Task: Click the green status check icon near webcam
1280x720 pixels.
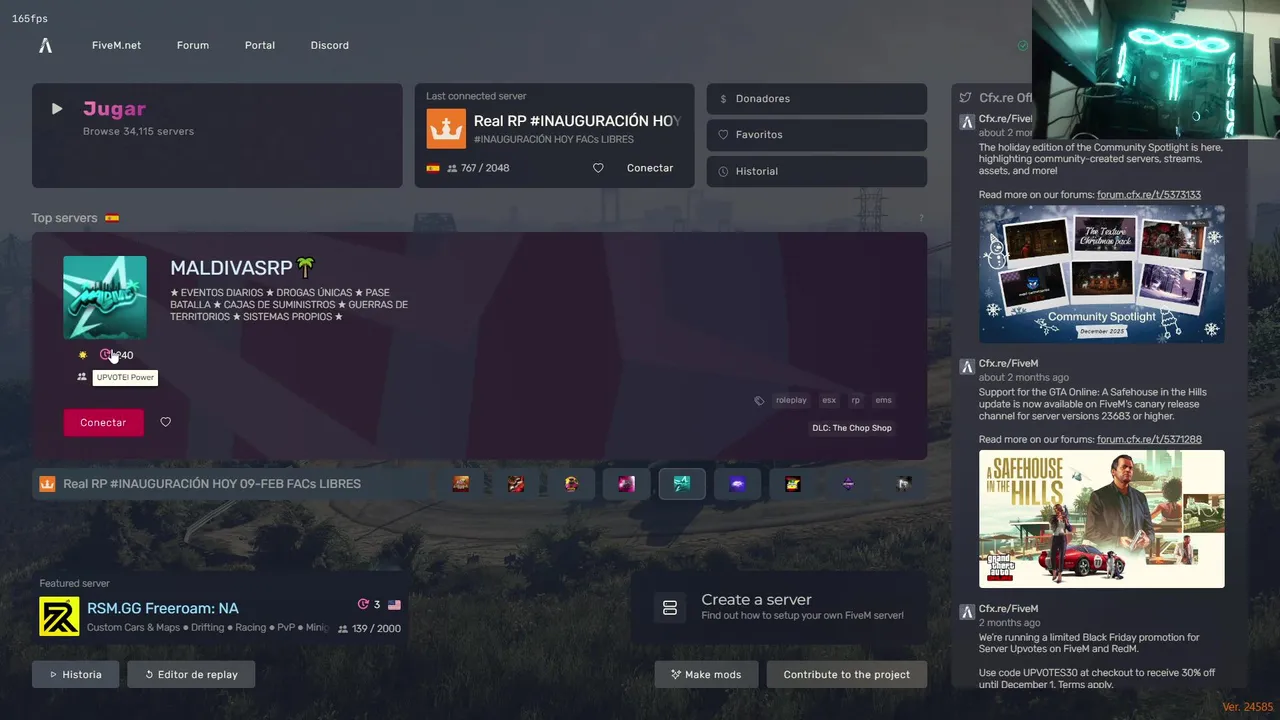Action: tap(1022, 46)
